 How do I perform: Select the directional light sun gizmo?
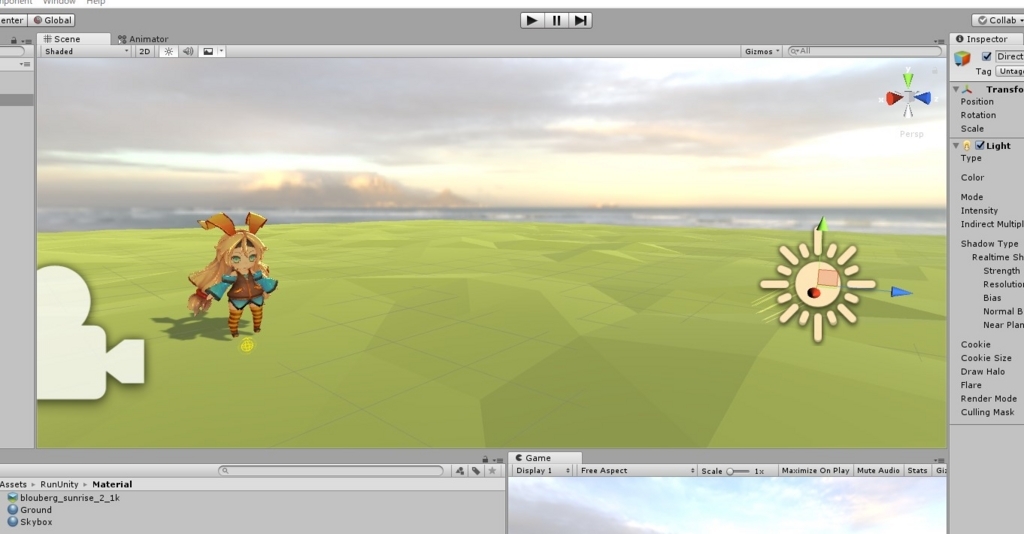tap(816, 285)
